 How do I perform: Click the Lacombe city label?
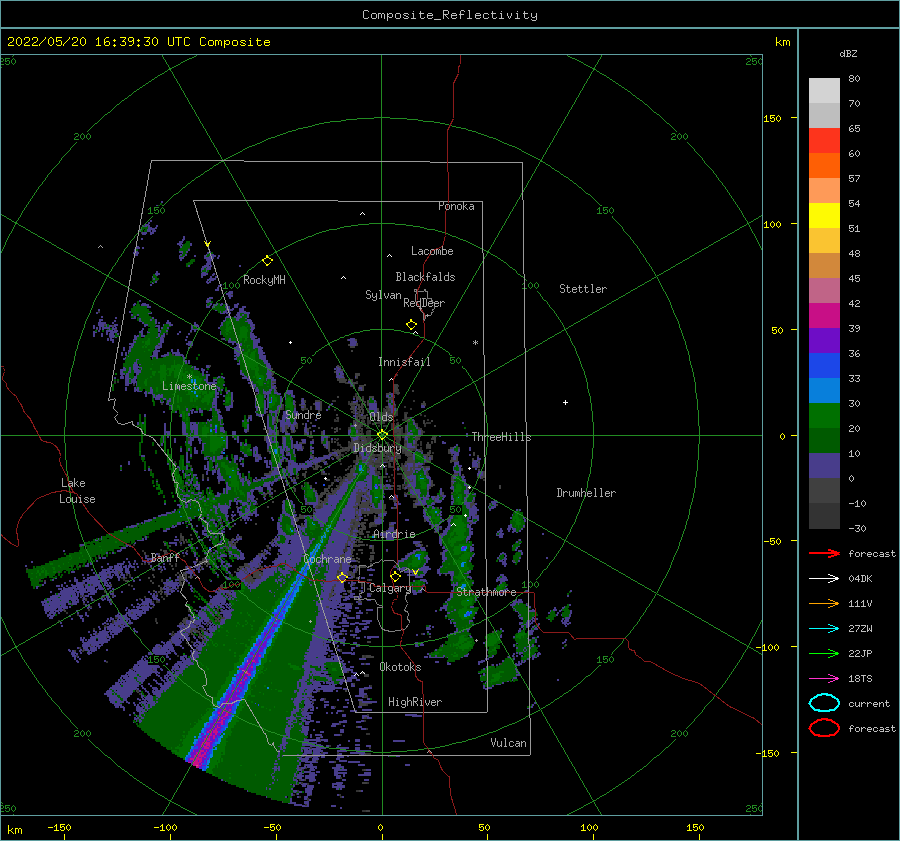(x=432, y=251)
